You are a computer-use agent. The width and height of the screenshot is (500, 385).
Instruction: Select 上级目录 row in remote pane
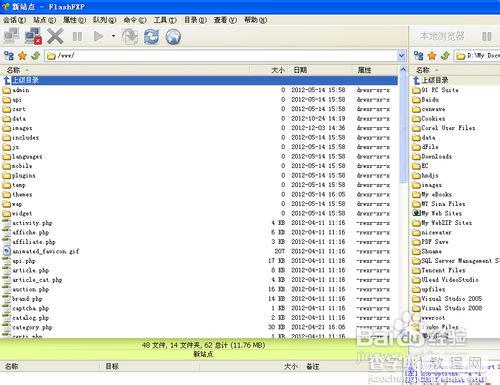pyautogui.click(x=199, y=80)
